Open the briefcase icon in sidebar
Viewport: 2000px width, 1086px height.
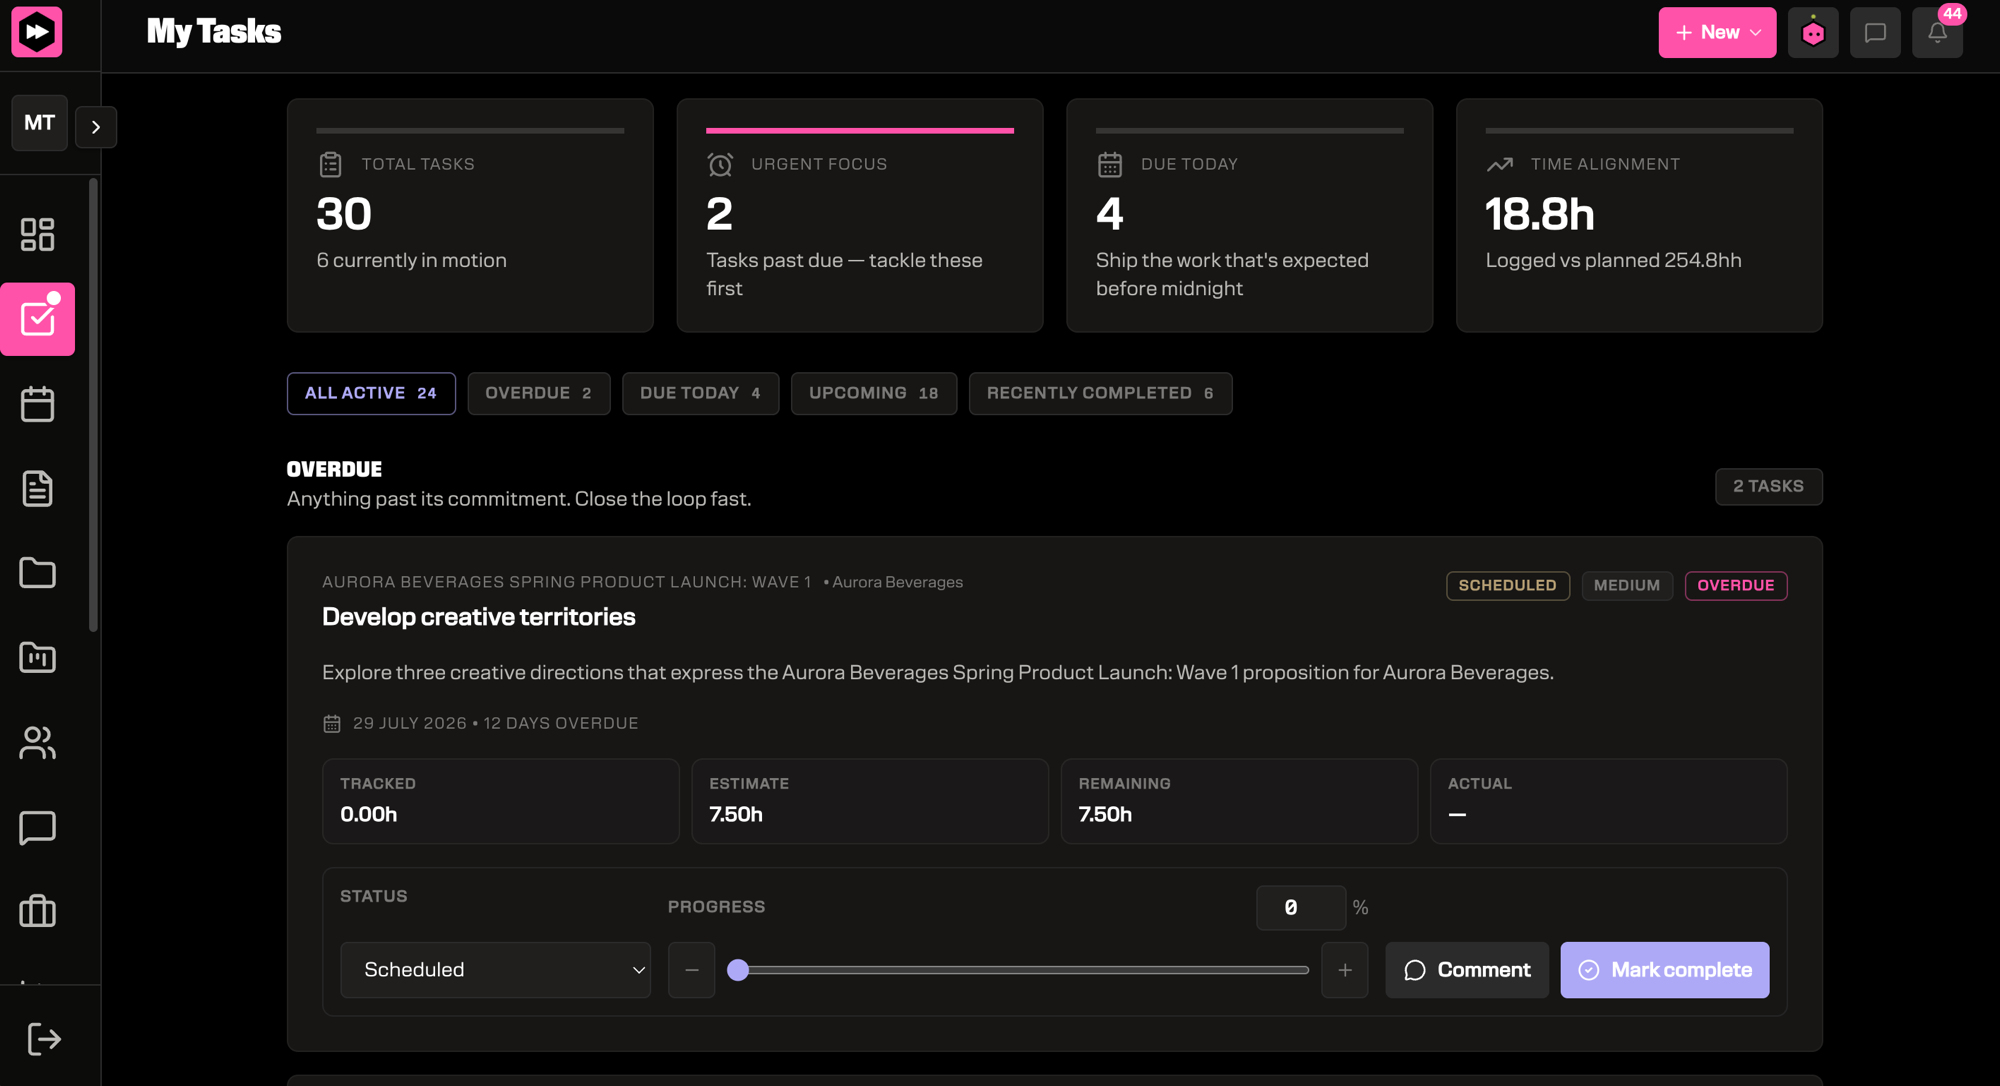tap(37, 911)
